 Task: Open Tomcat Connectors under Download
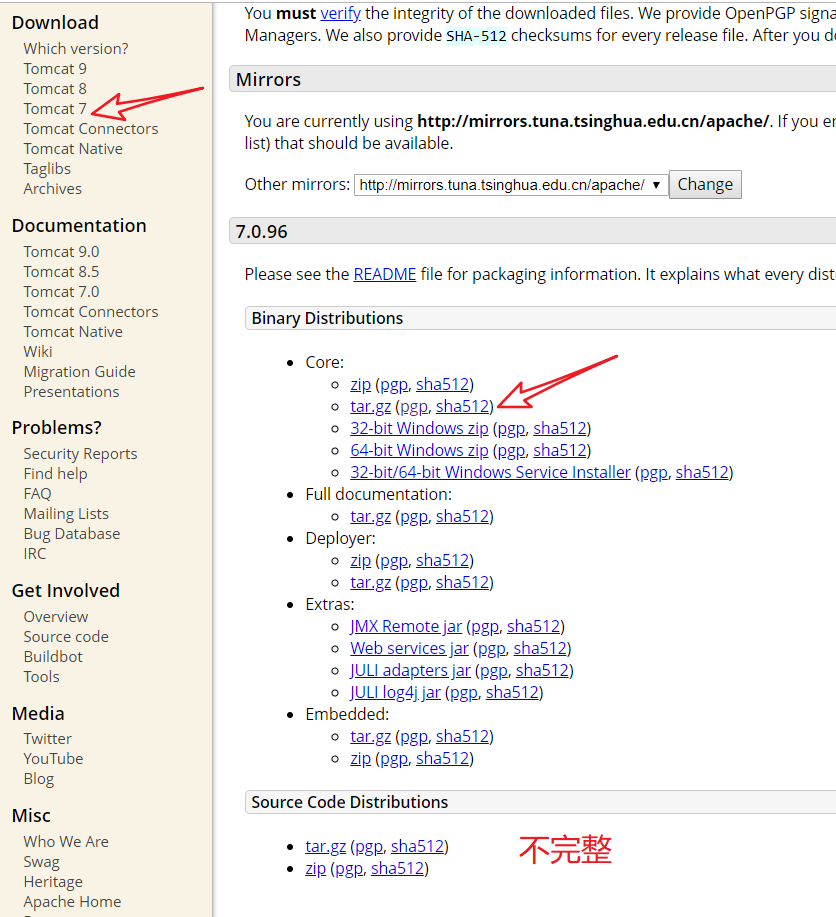(91, 129)
